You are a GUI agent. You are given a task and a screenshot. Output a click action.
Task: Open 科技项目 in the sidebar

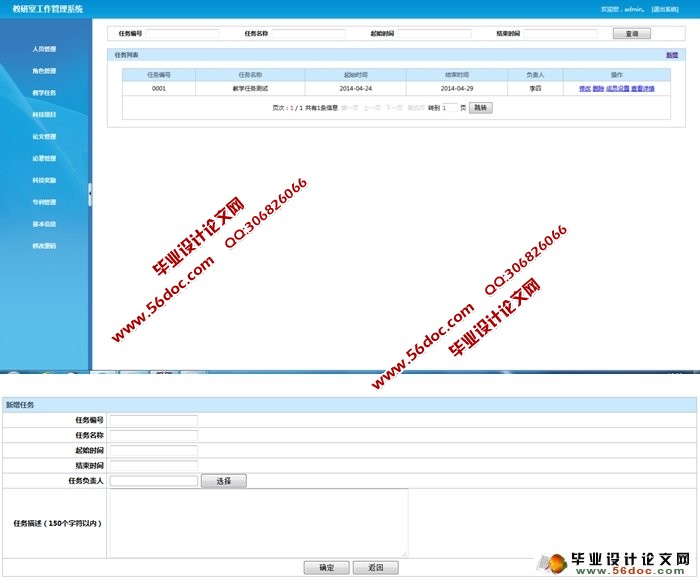[x=44, y=115]
